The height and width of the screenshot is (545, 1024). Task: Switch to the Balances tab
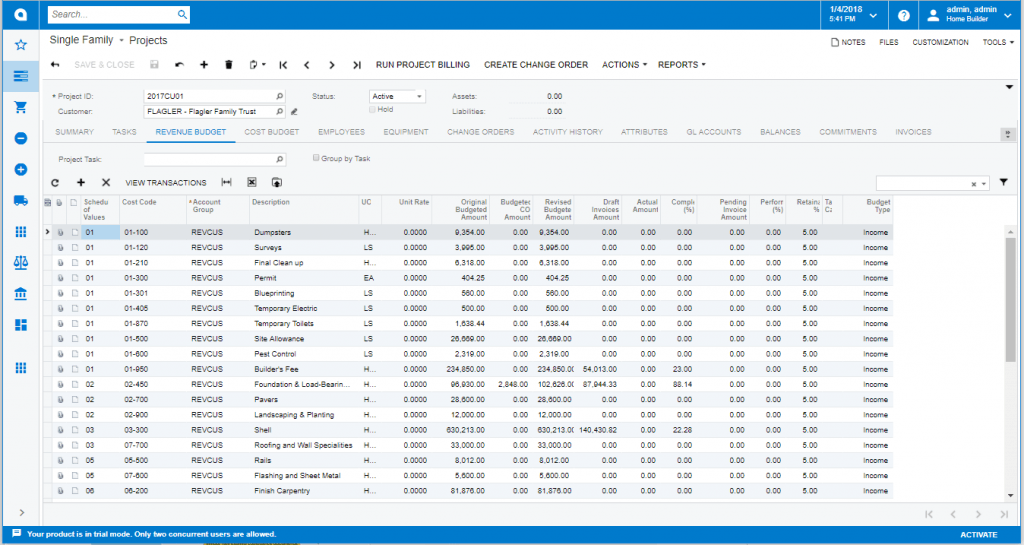[780, 132]
